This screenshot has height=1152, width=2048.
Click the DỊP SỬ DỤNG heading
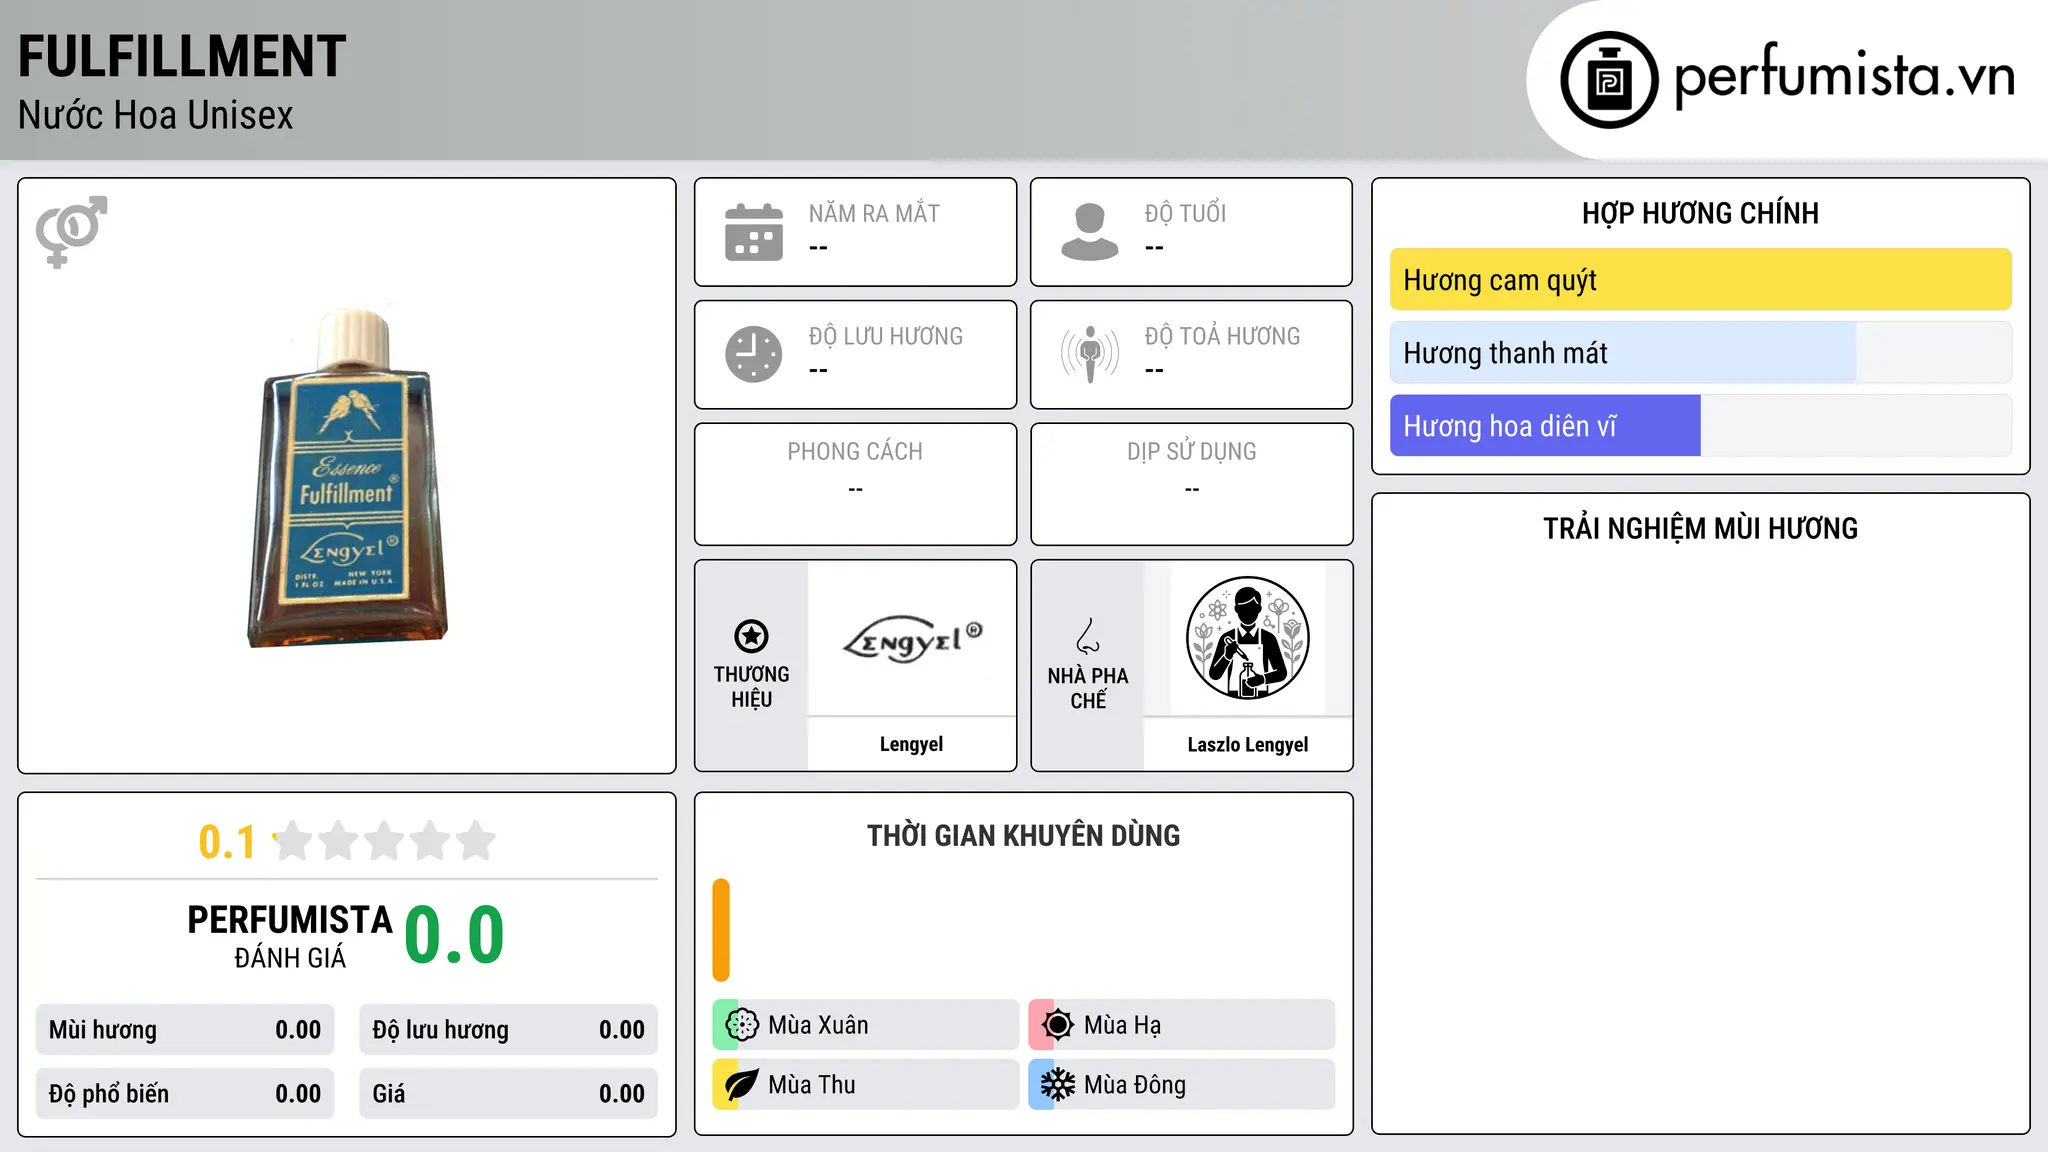[1192, 452]
